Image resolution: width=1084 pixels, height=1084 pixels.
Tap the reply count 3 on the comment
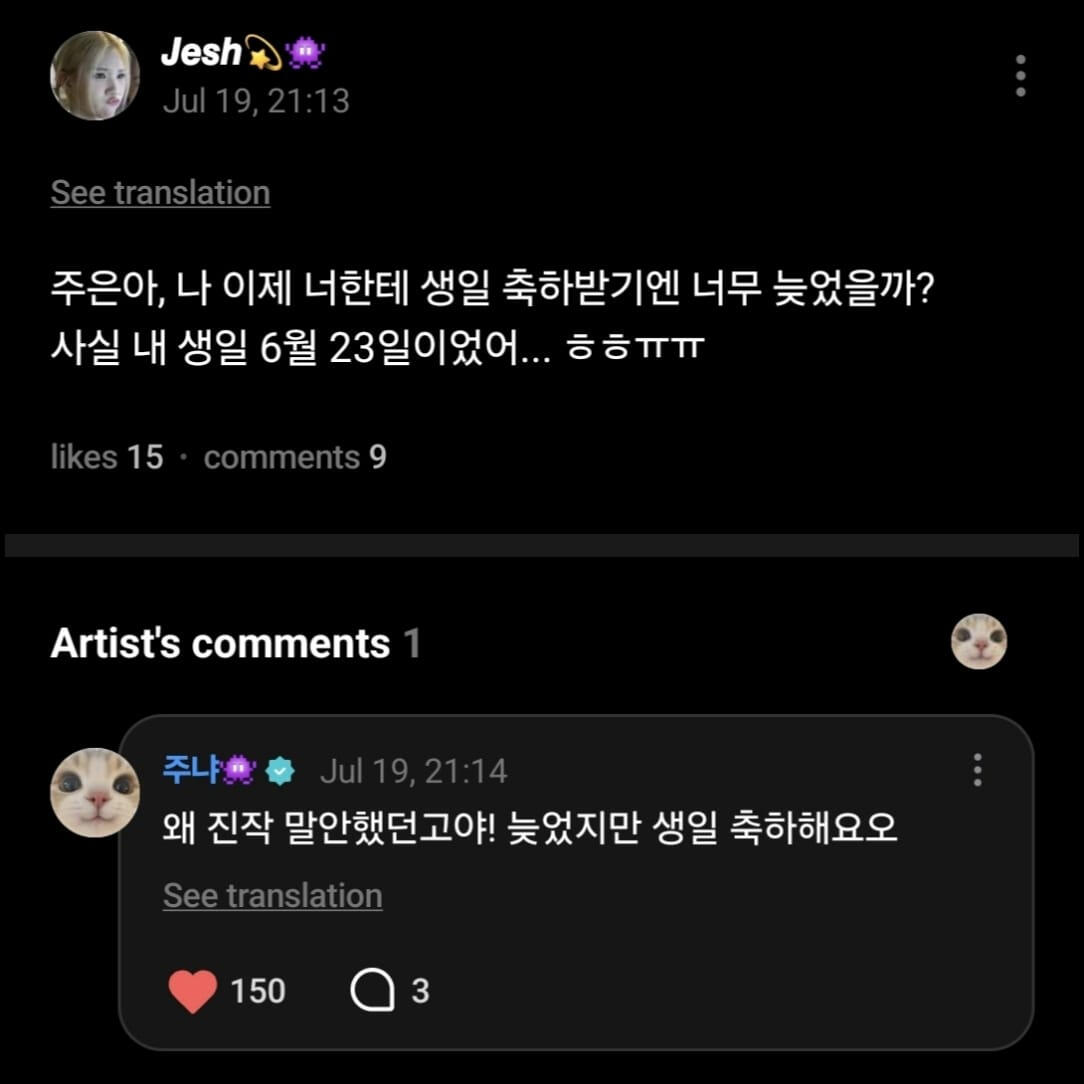click(x=420, y=991)
